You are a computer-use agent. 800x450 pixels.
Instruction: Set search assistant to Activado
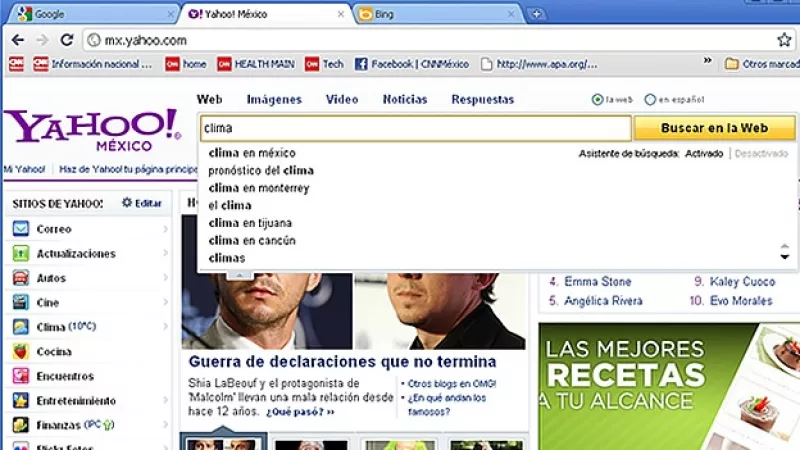tap(704, 154)
